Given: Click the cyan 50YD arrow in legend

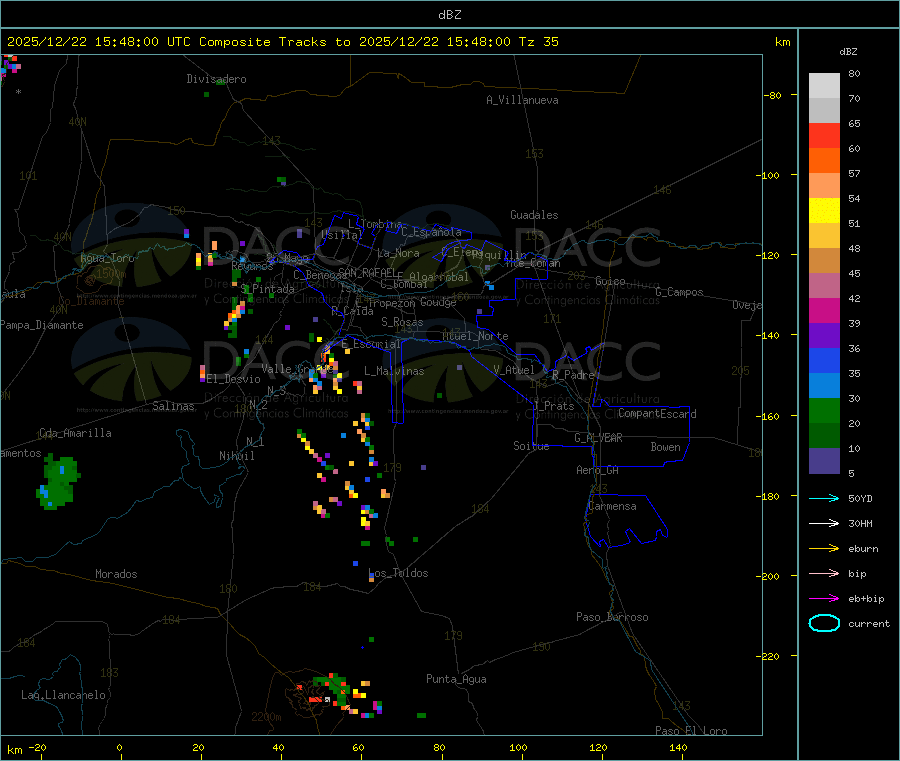Looking at the screenshot, I should (x=824, y=498).
